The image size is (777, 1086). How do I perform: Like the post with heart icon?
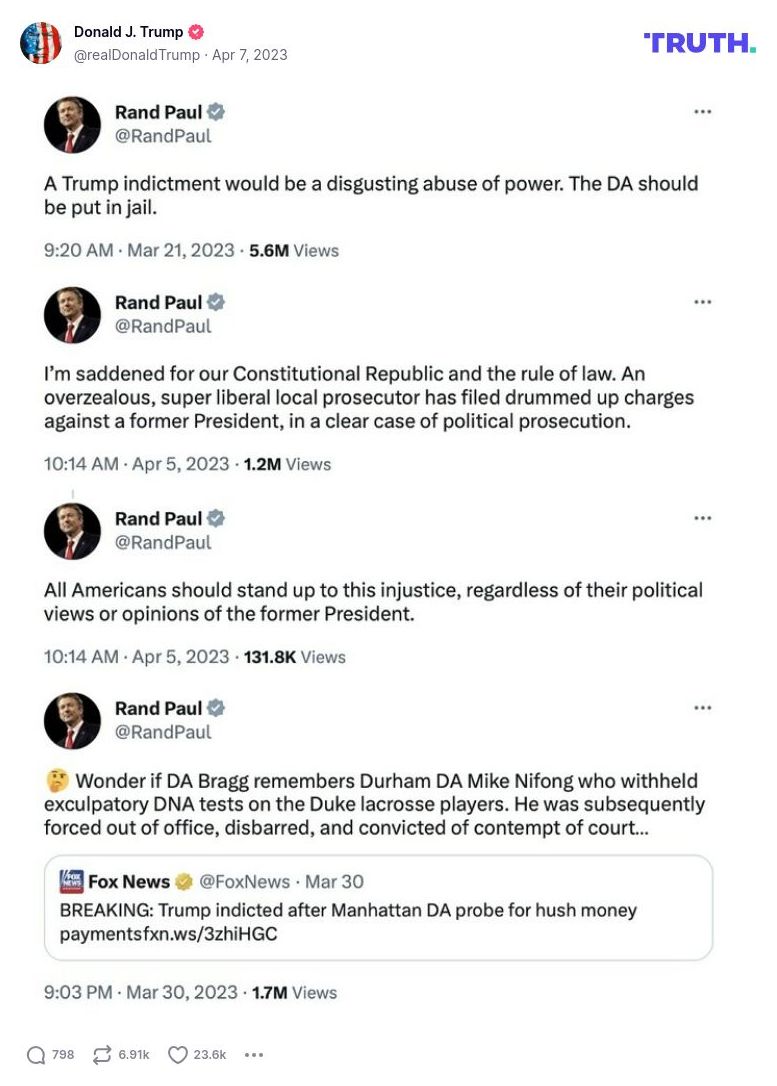click(x=178, y=1054)
